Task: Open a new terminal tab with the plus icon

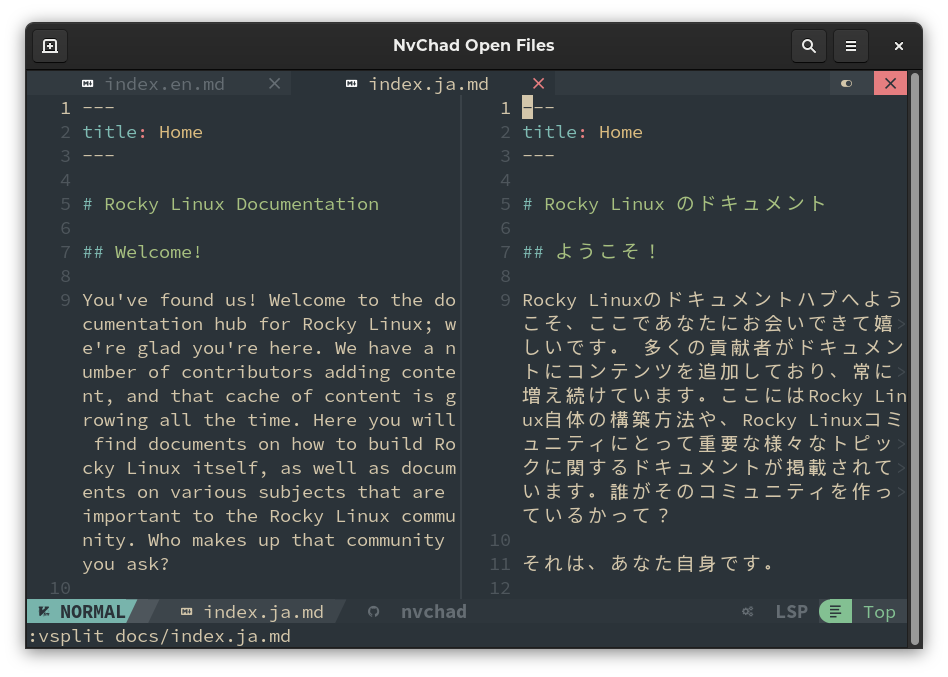Action: 50,46
